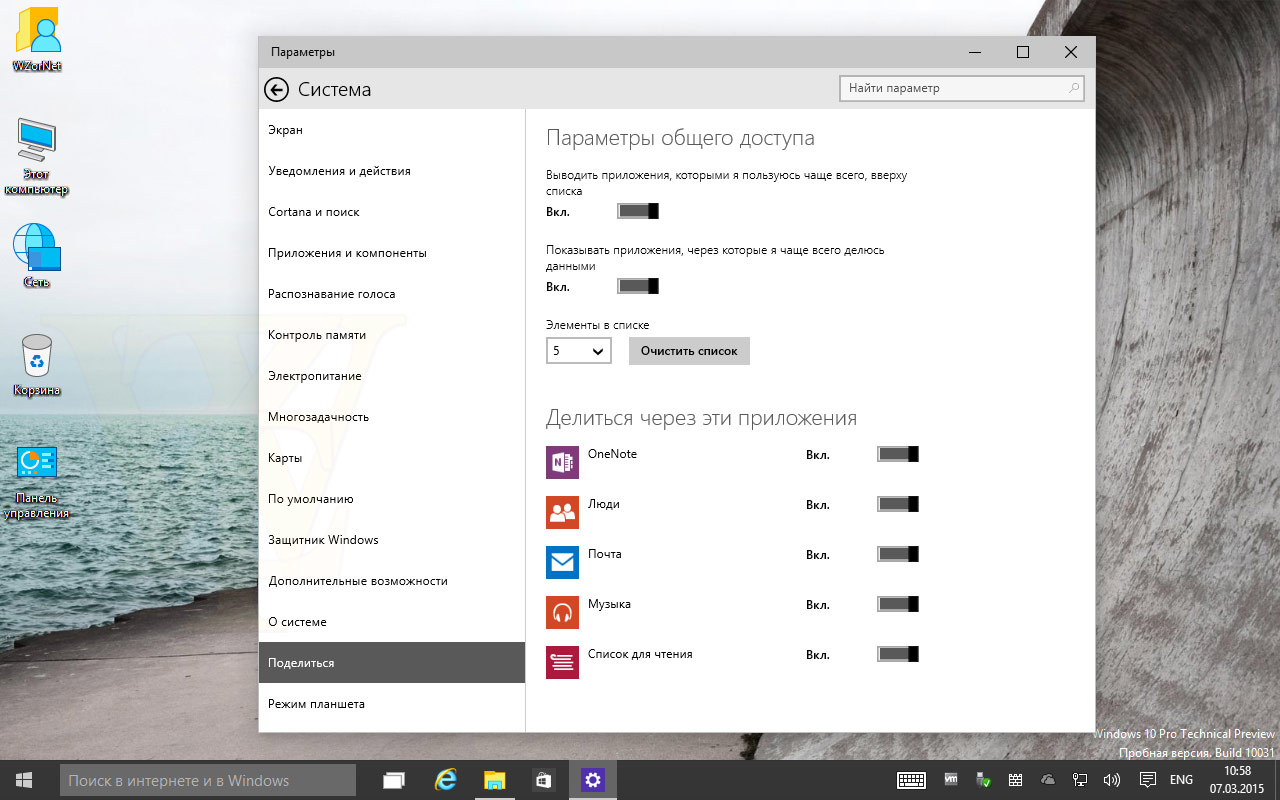Go back using the arrow next to Система

coord(276,89)
